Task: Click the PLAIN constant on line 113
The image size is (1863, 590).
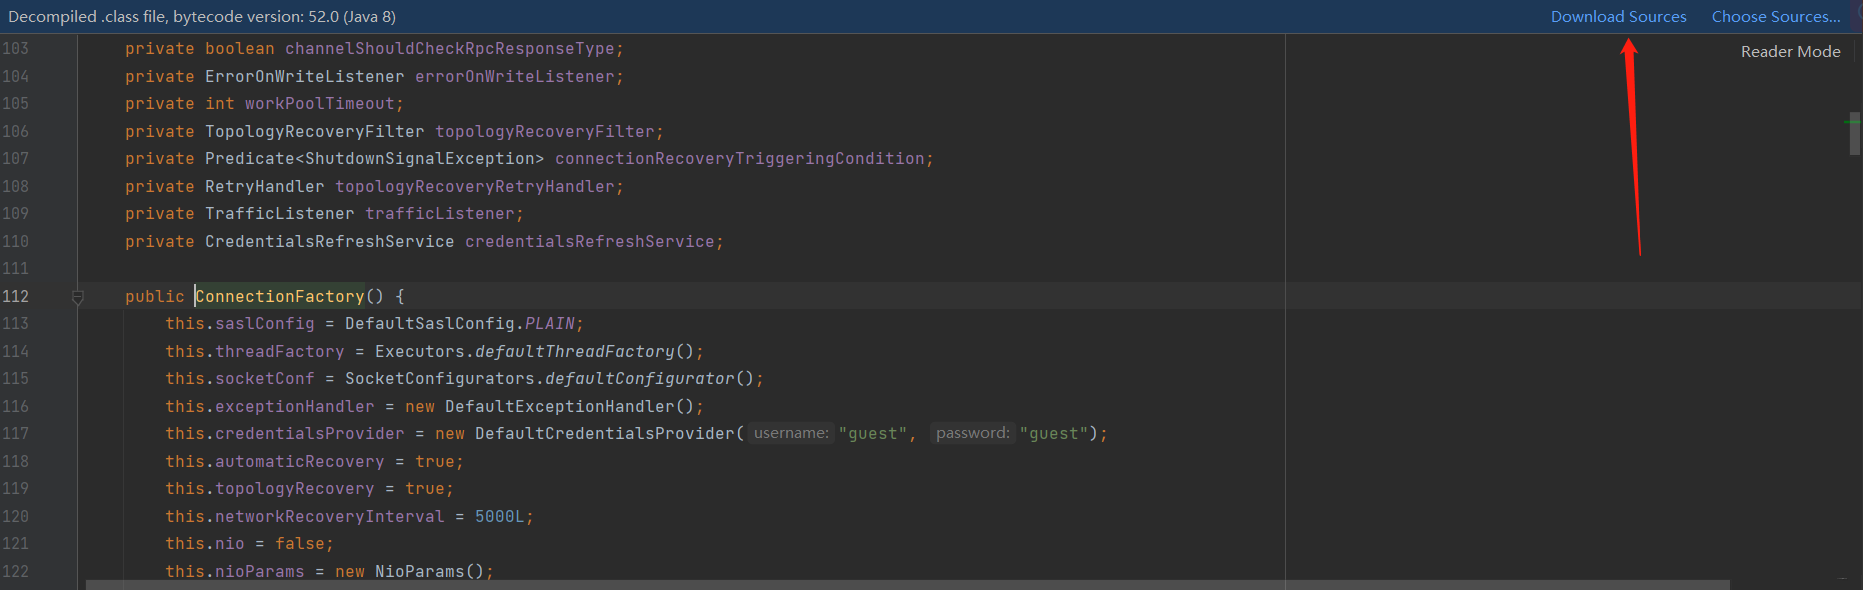Action: 550,324
